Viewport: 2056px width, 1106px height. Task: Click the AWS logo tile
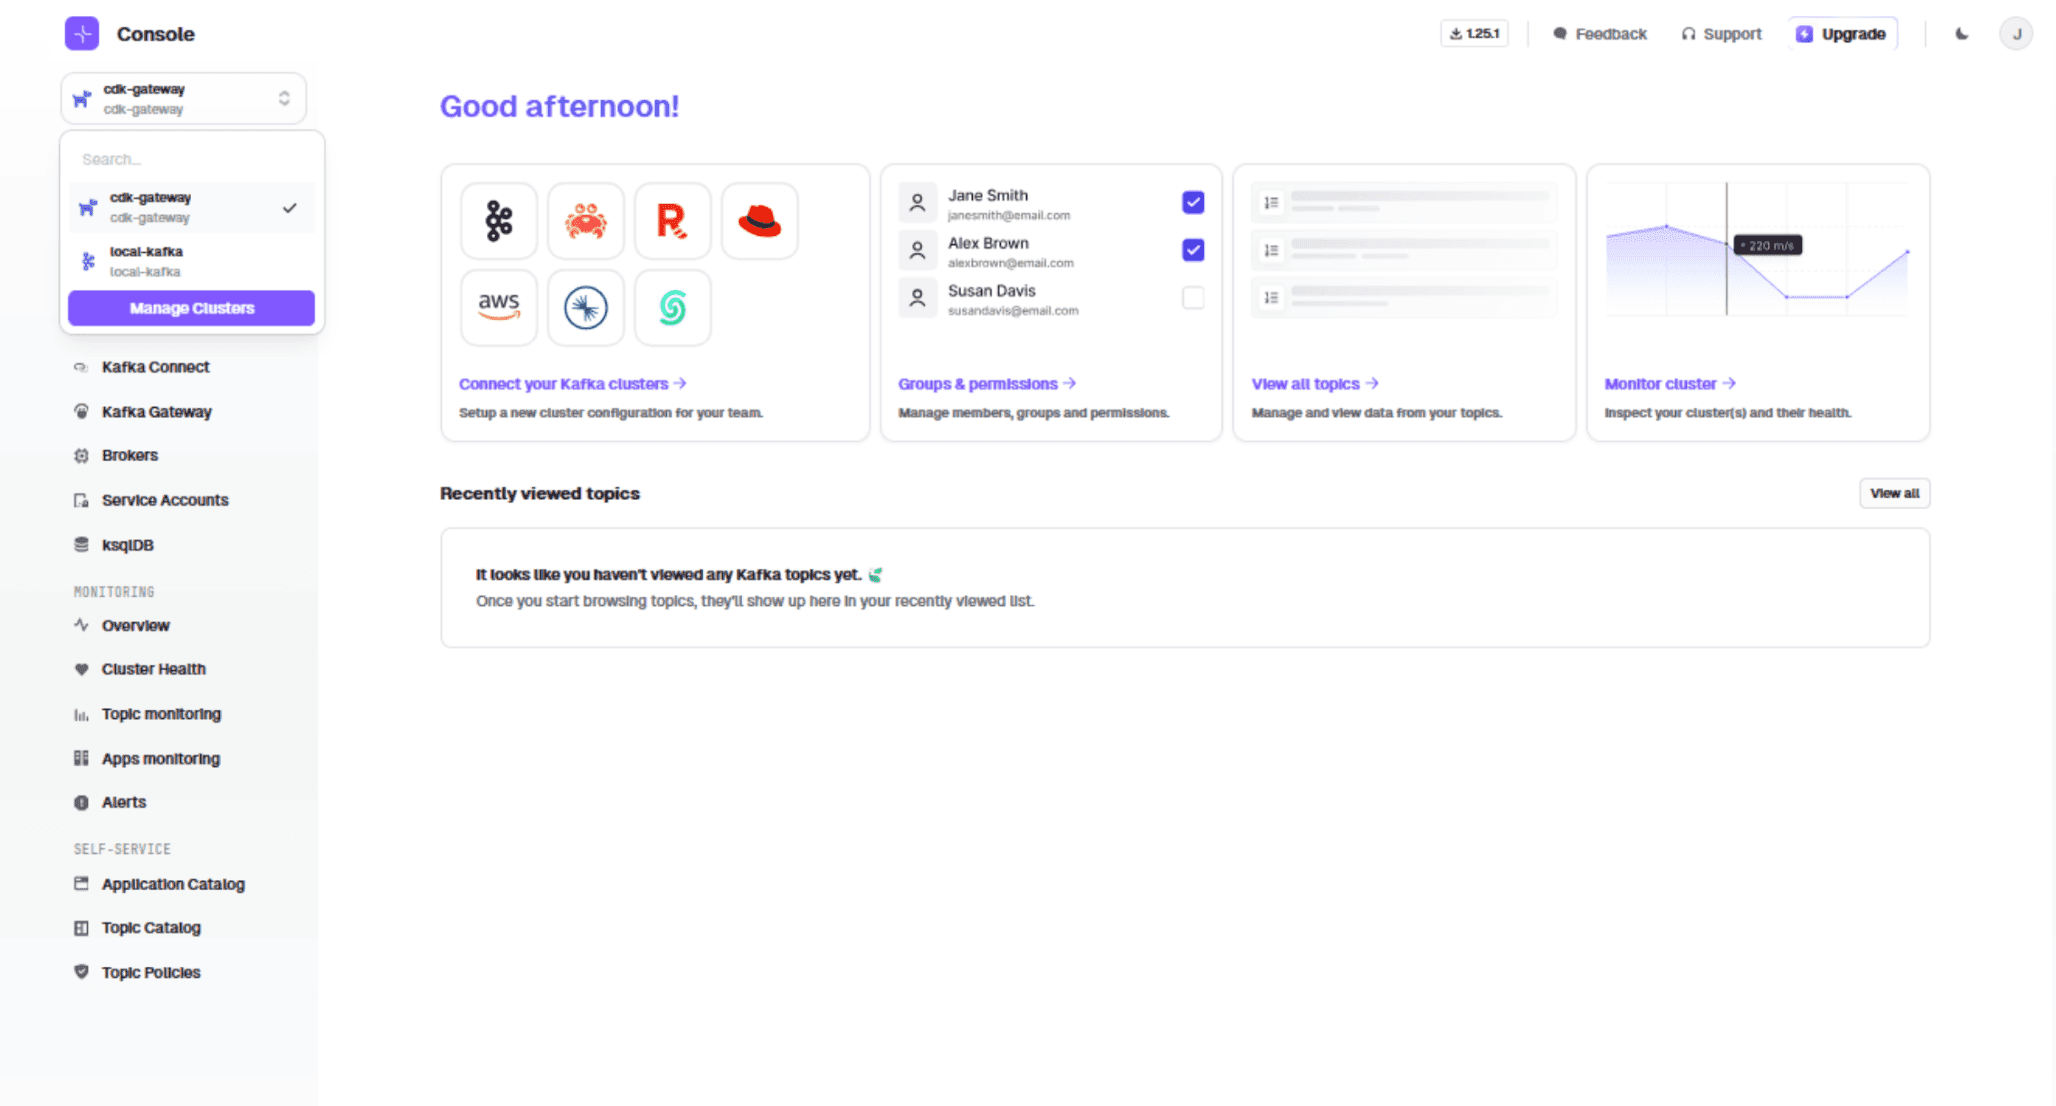point(498,307)
